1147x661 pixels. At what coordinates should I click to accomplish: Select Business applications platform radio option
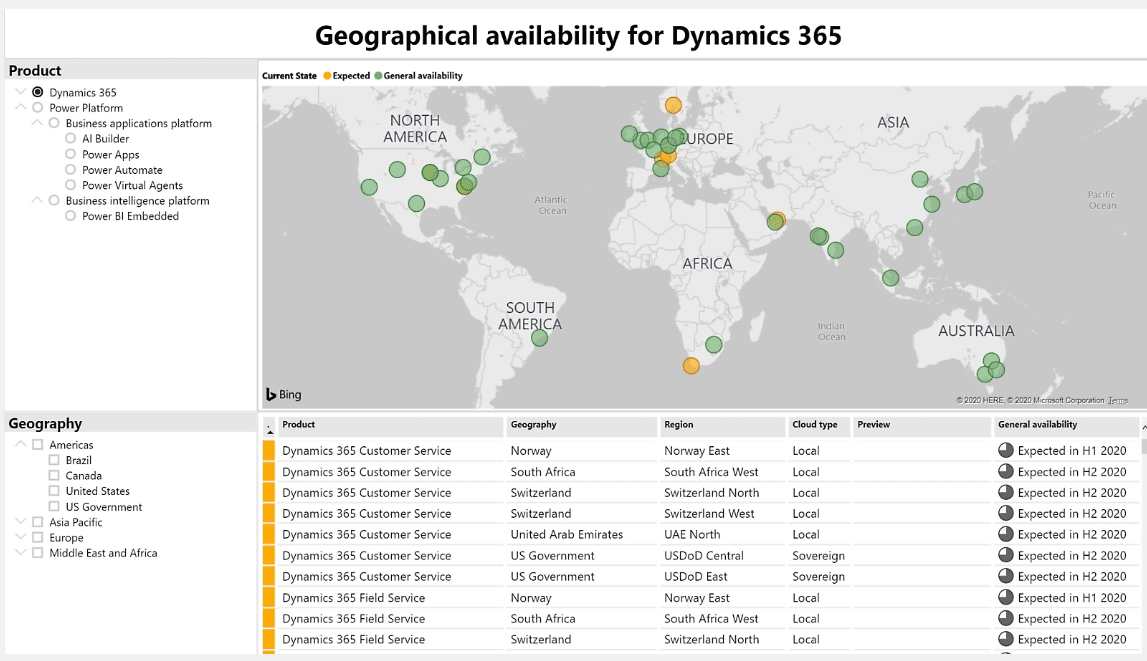(54, 123)
